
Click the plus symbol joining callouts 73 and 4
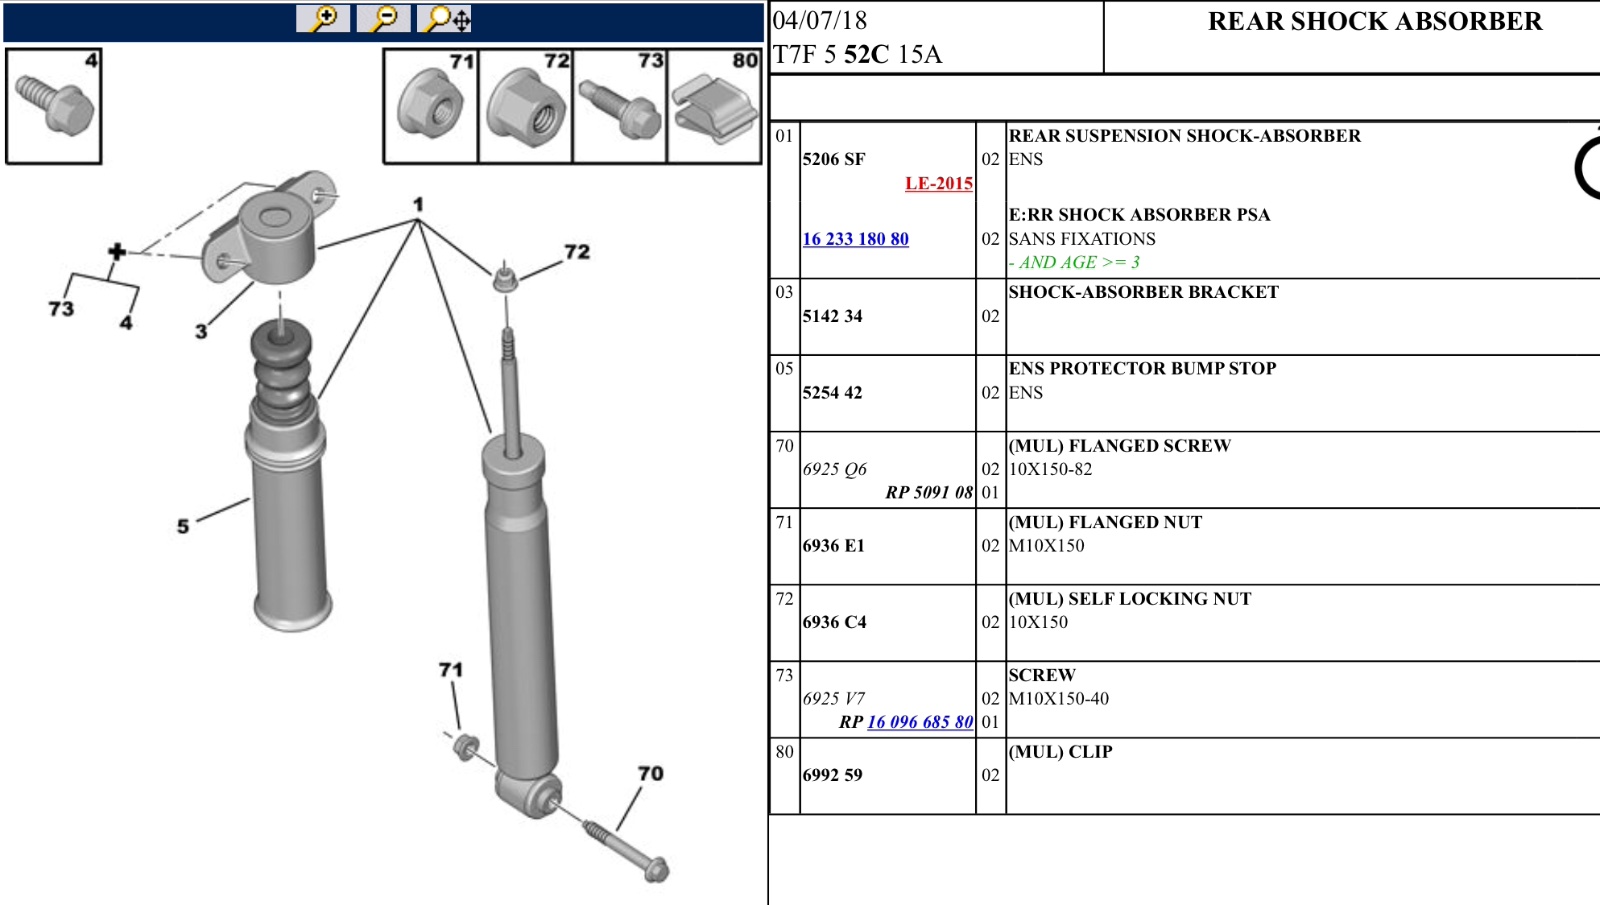tap(117, 251)
